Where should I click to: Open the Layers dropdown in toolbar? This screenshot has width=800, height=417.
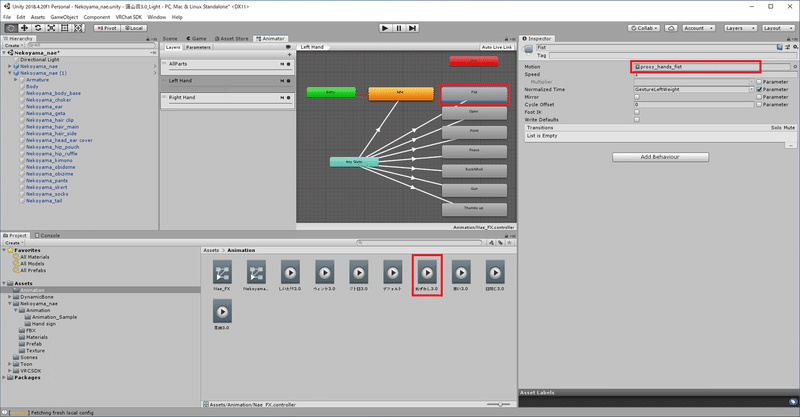pos(739,28)
